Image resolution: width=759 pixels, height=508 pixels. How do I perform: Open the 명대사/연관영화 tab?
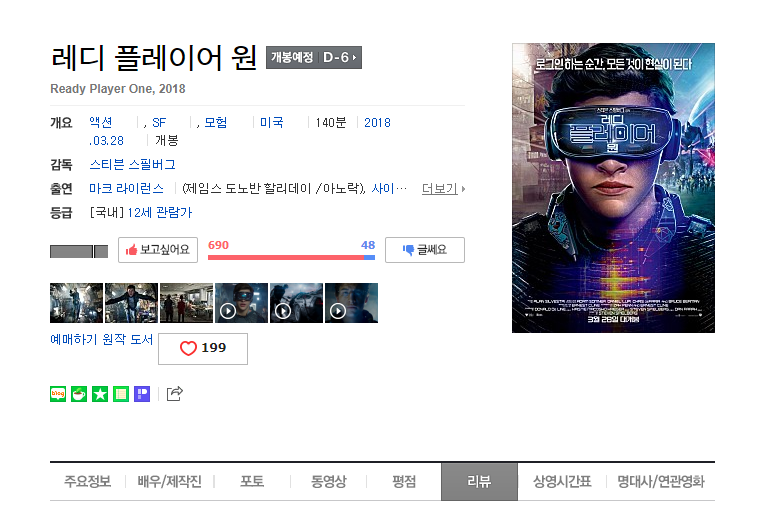[x=661, y=481]
